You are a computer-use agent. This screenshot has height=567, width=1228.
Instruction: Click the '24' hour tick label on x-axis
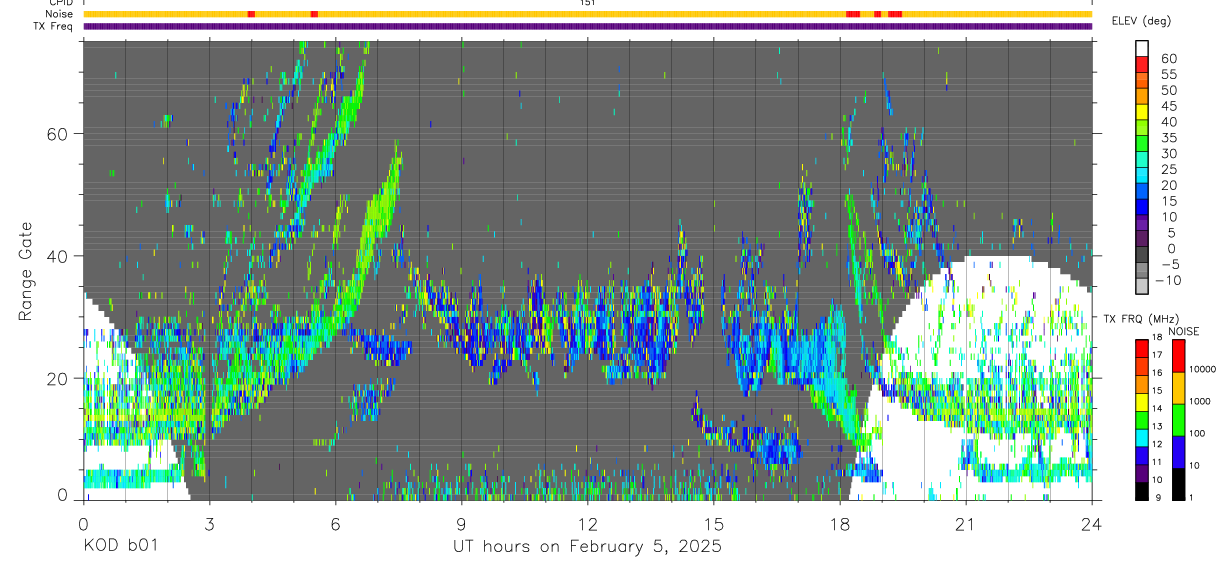click(1091, 524)
